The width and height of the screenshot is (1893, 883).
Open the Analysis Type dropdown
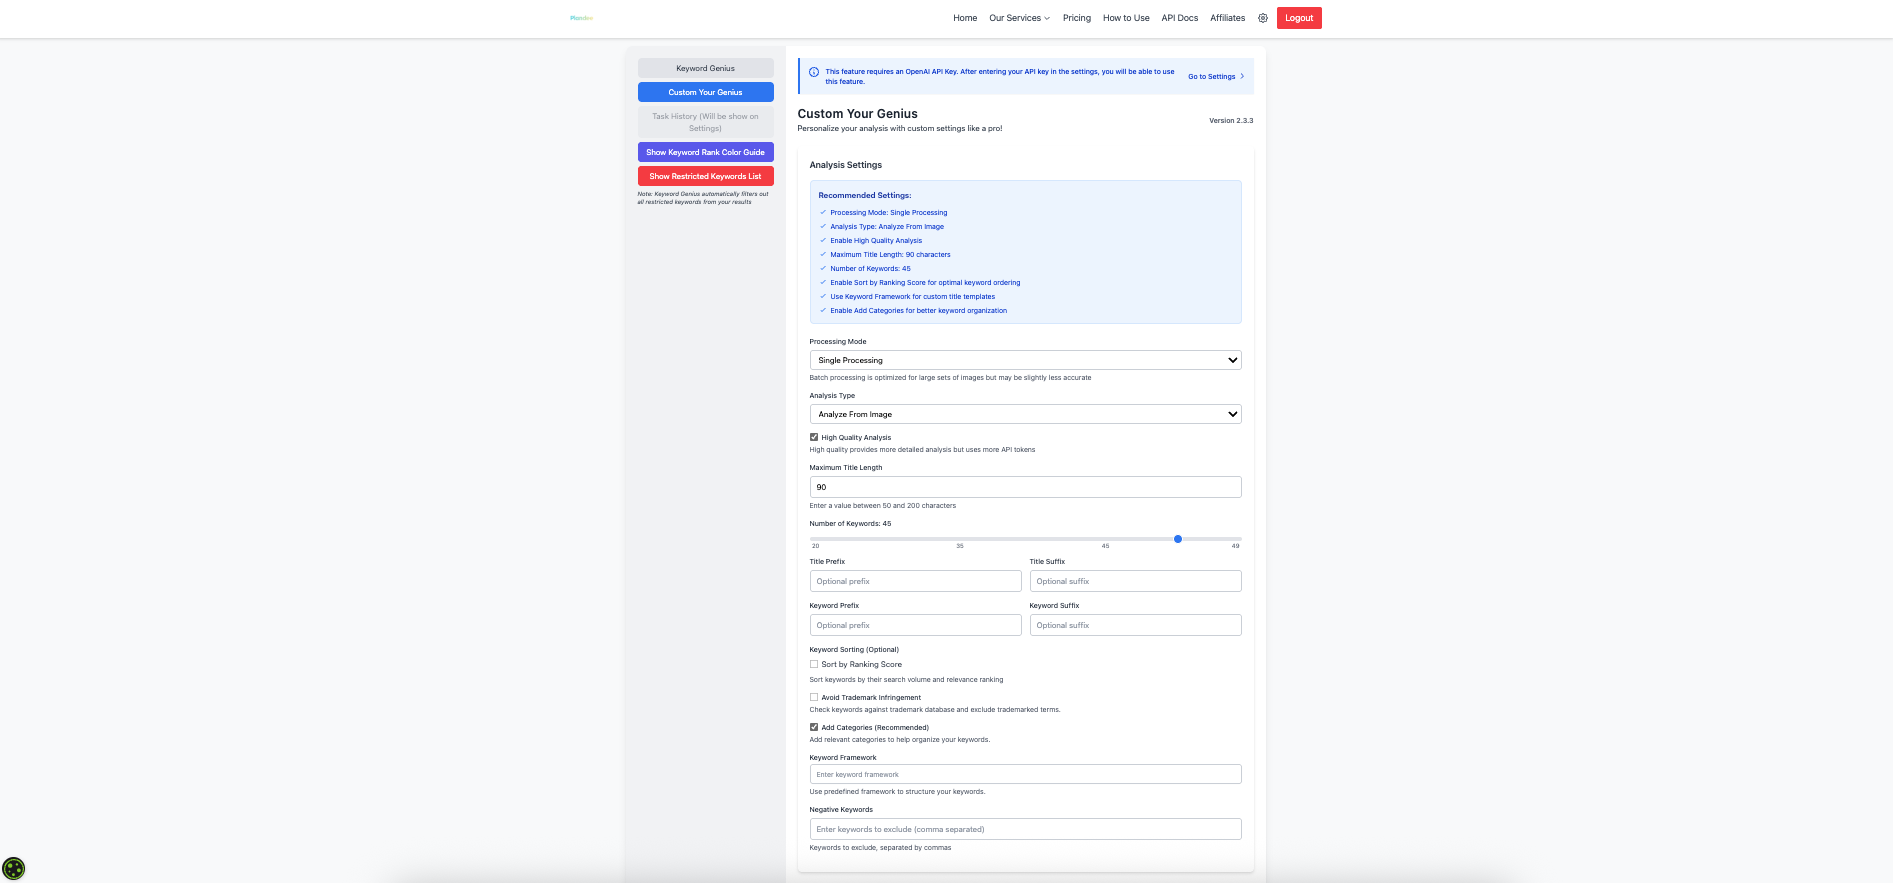tap(1025, 414)
